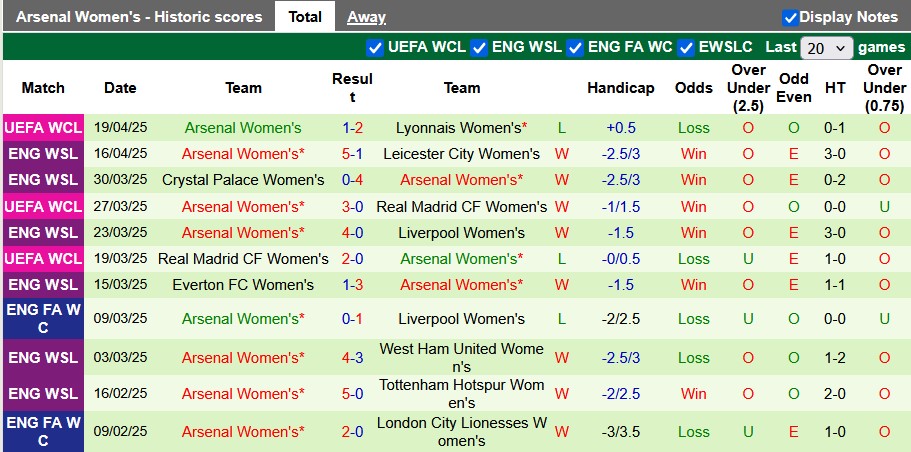Uncheck the ENG WSL filter checkbox
Viewport: 911px width, 452px height.
click(479, 47)
